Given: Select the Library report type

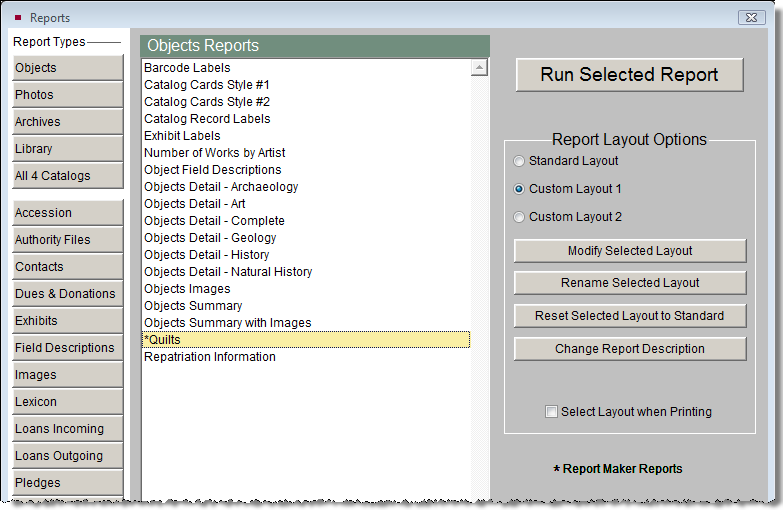Looking at the screenshot, I should click(x=67, y=149).
